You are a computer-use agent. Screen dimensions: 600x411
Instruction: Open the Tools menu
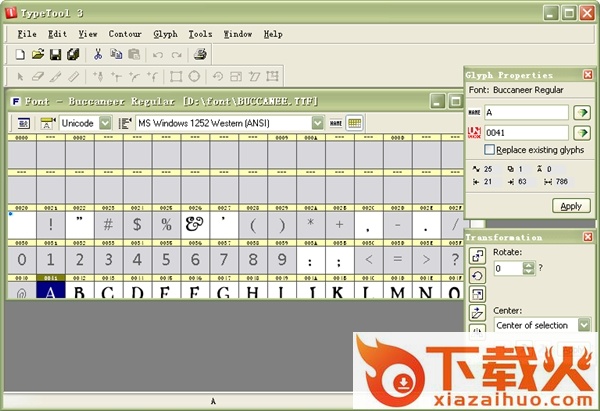pos(200,34)
